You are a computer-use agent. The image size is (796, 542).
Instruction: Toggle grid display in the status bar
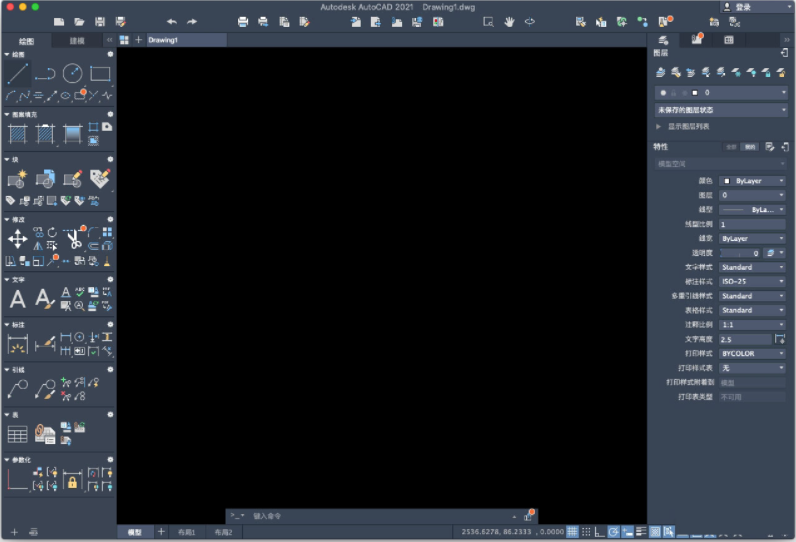pos(572,531)
